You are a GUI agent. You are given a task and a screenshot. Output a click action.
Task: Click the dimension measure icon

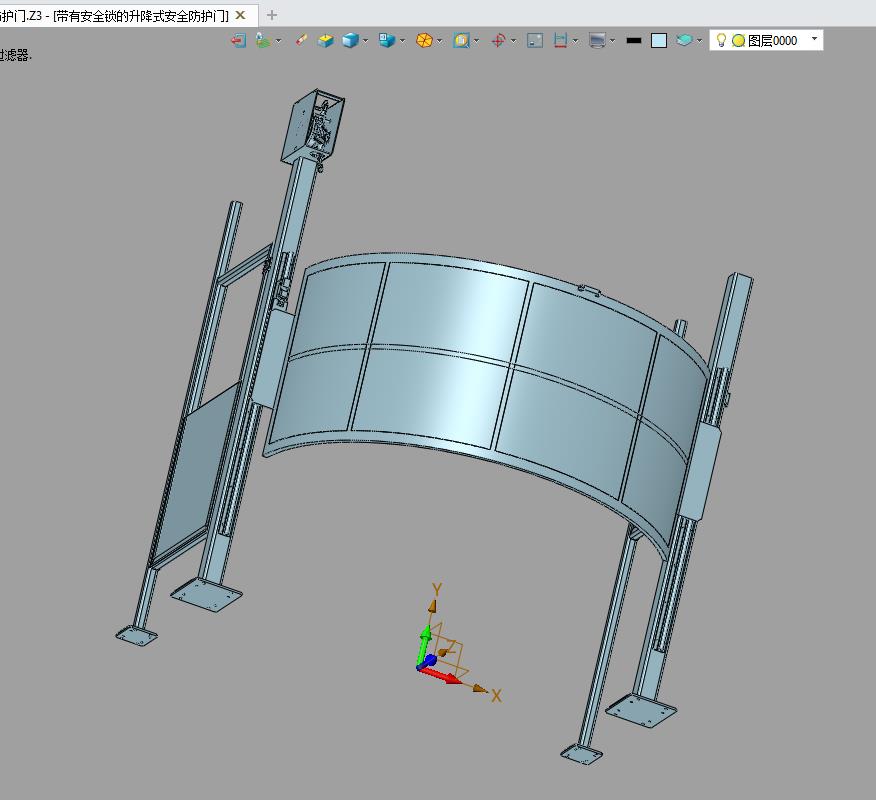pyautogui.click(x=560, y=40)
